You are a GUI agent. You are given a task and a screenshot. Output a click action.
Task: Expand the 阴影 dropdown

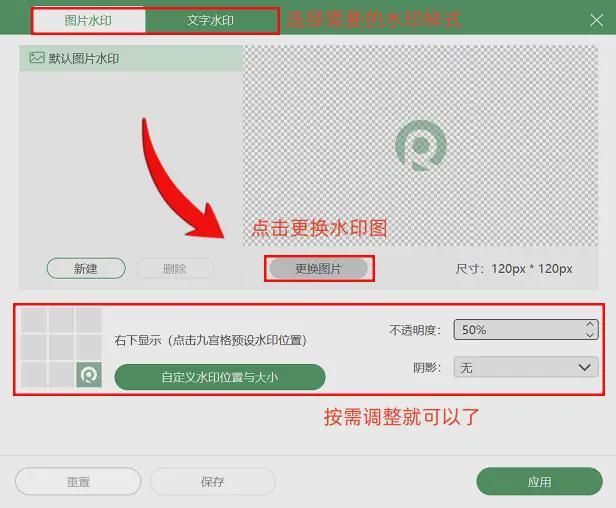click(526, 367)
